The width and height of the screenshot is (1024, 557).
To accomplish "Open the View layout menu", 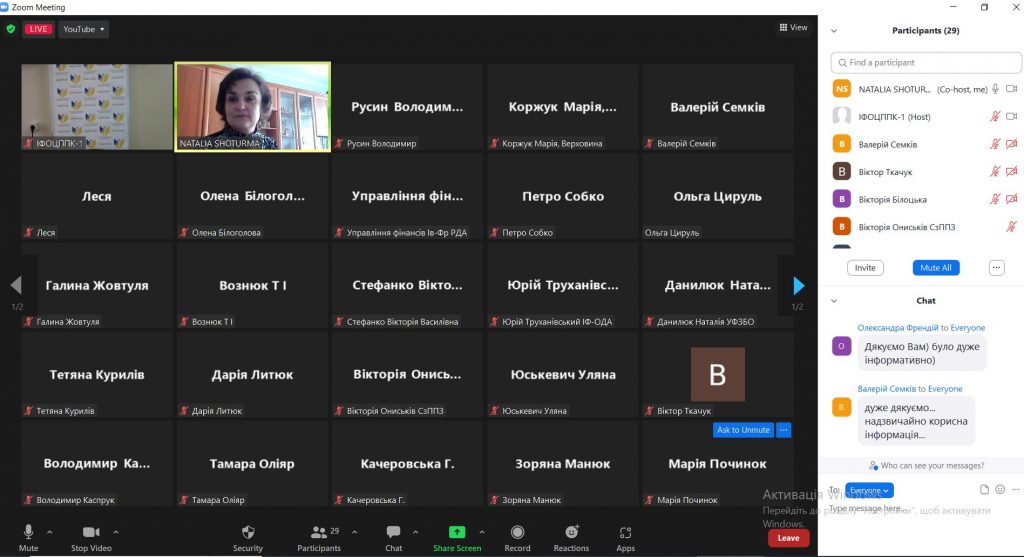I will (x=793, y=27).
